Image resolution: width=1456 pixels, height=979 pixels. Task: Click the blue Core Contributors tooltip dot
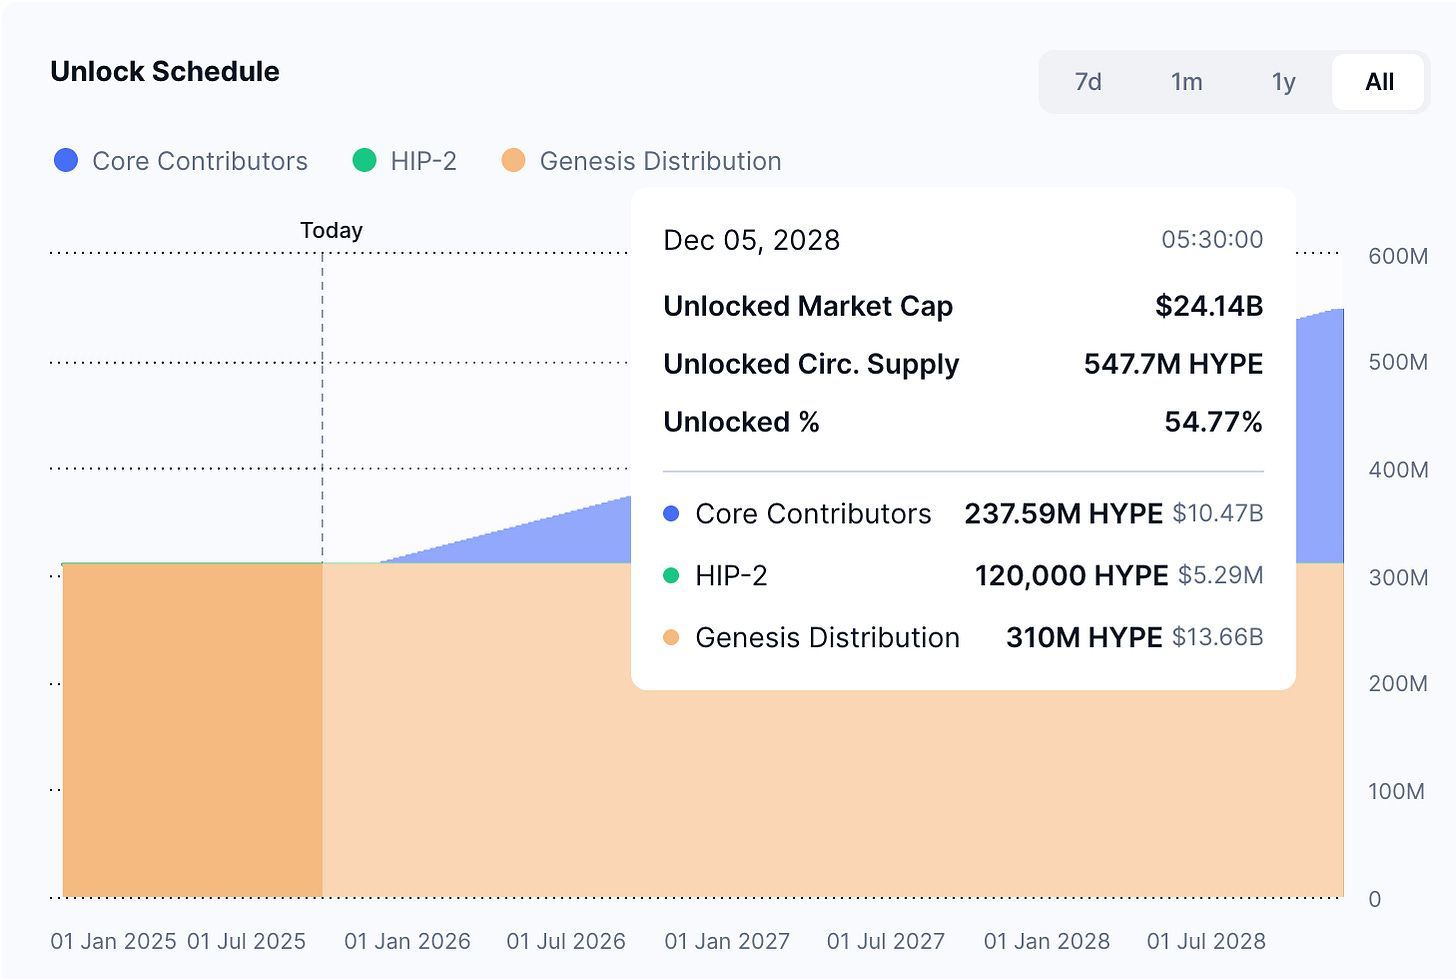coord(671,514)
